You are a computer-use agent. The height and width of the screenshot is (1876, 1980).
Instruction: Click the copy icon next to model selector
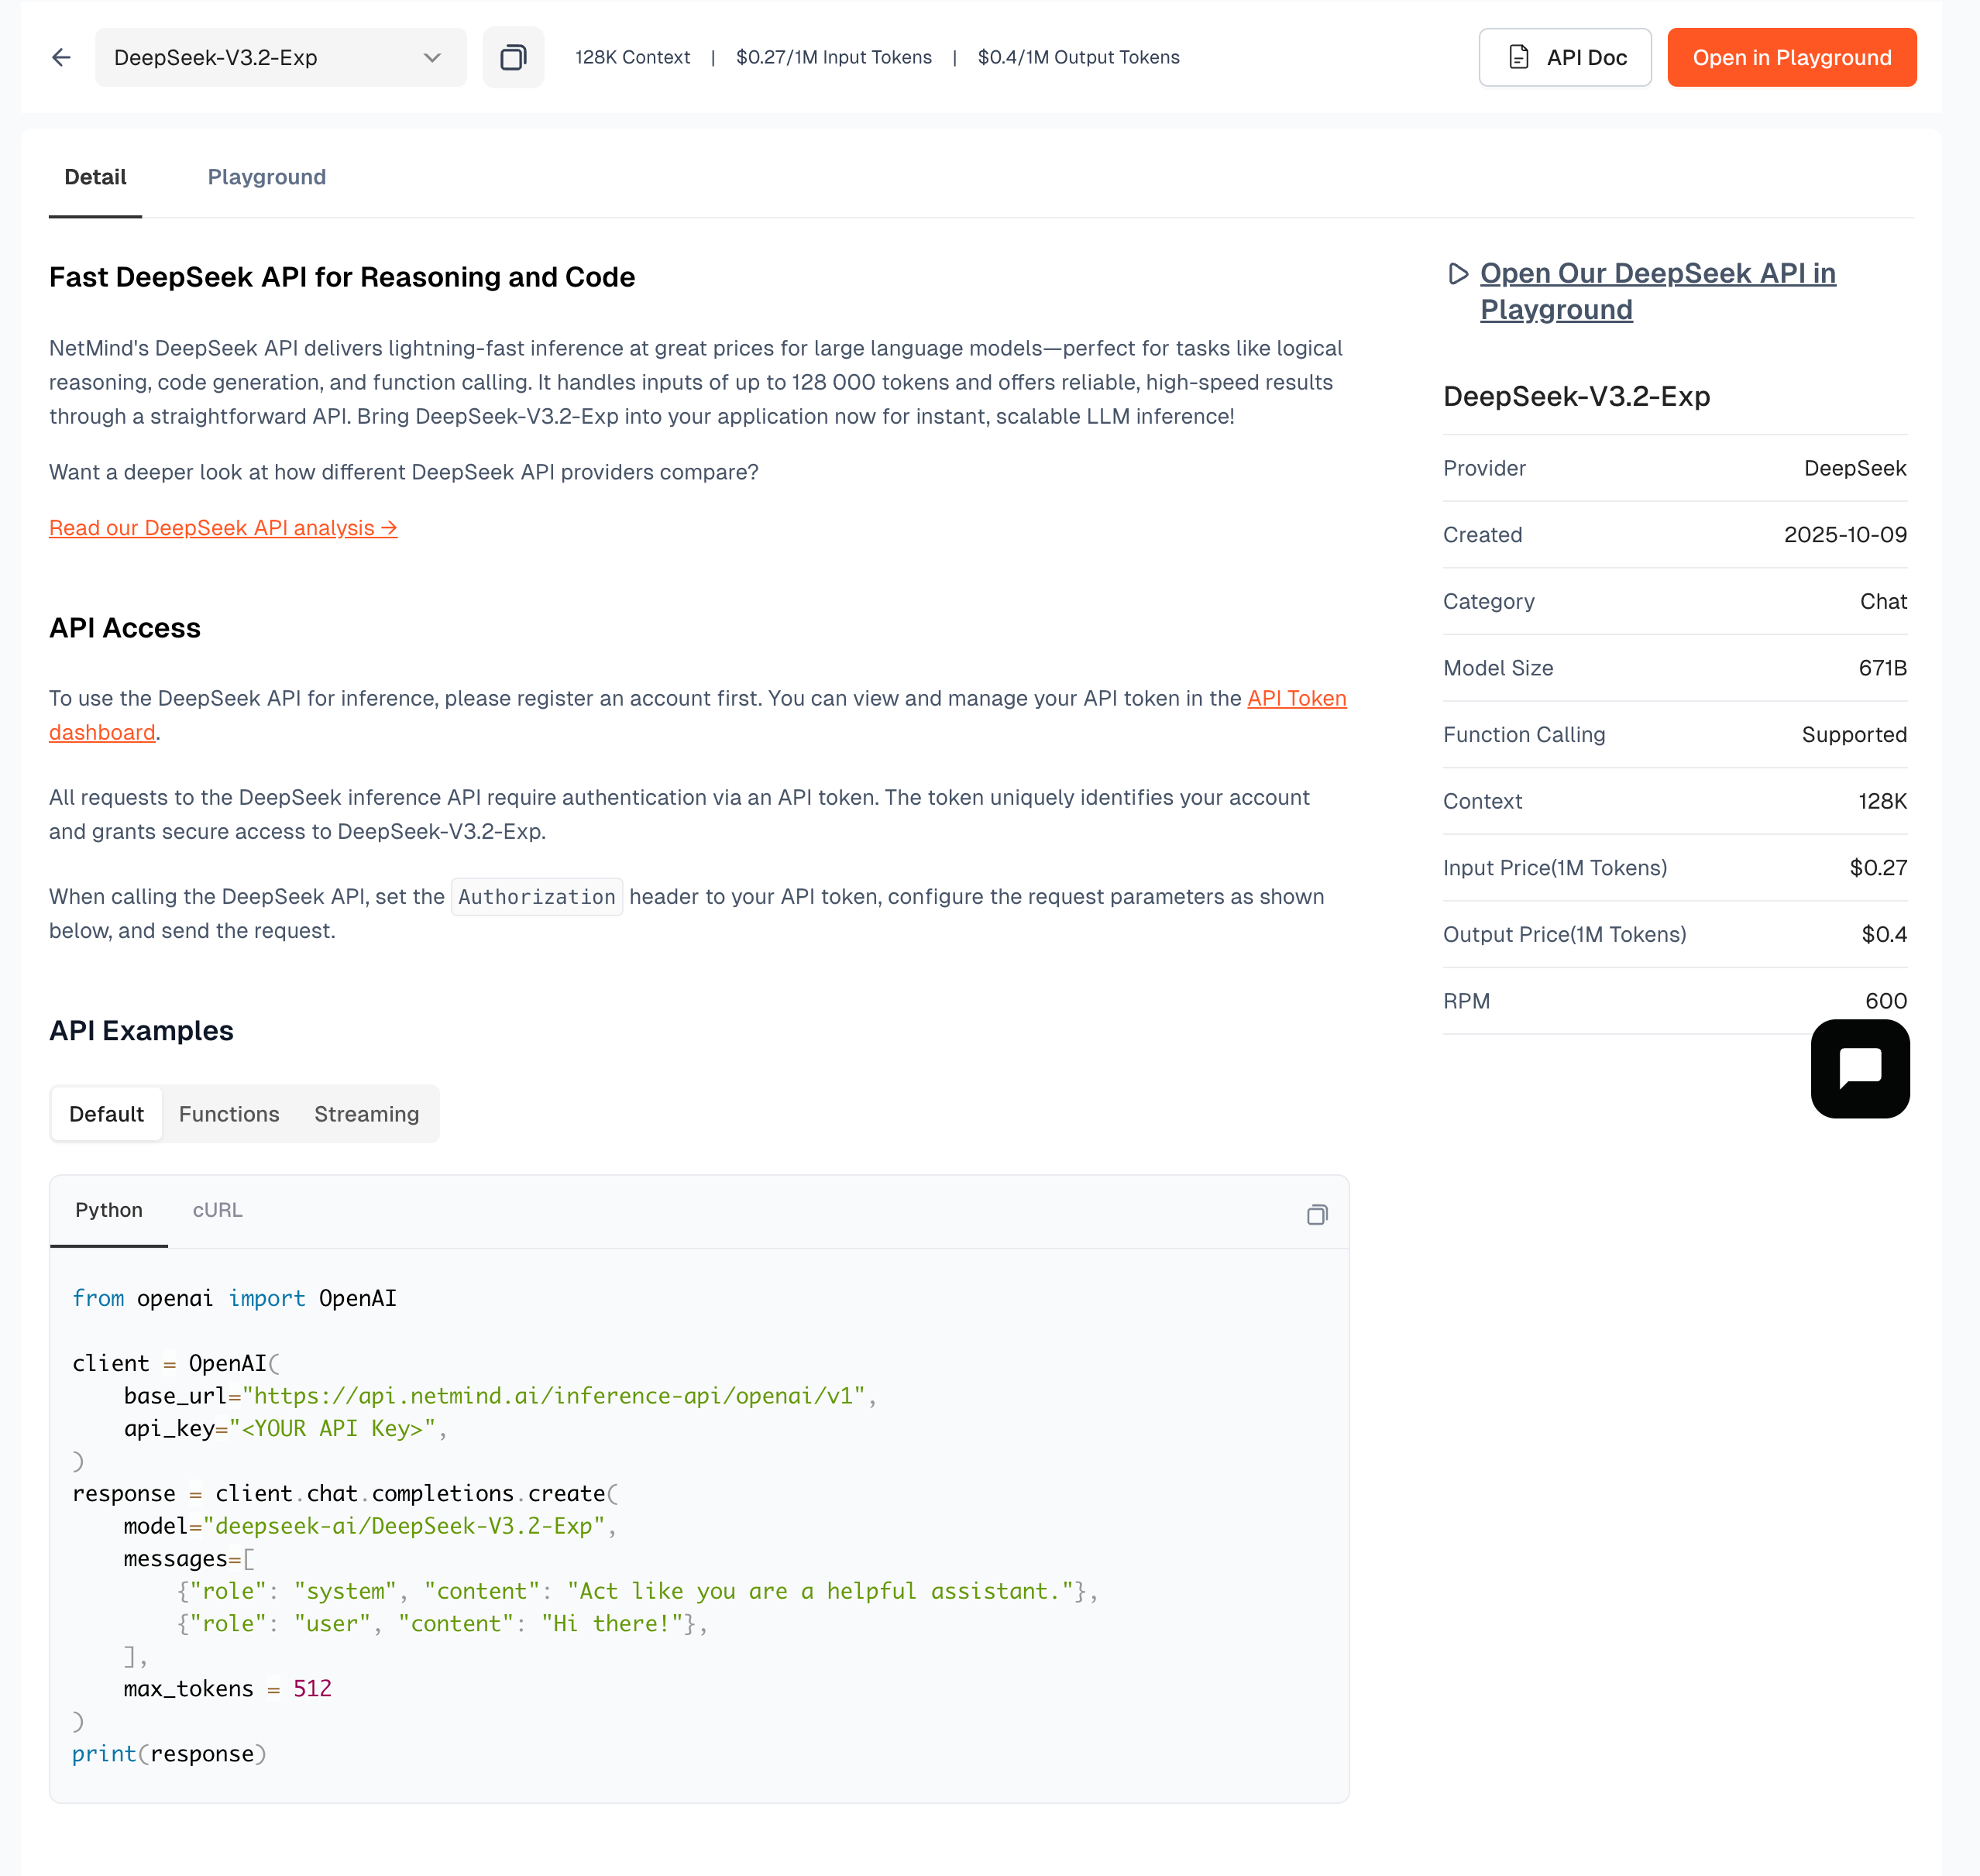tap(513, 57)
